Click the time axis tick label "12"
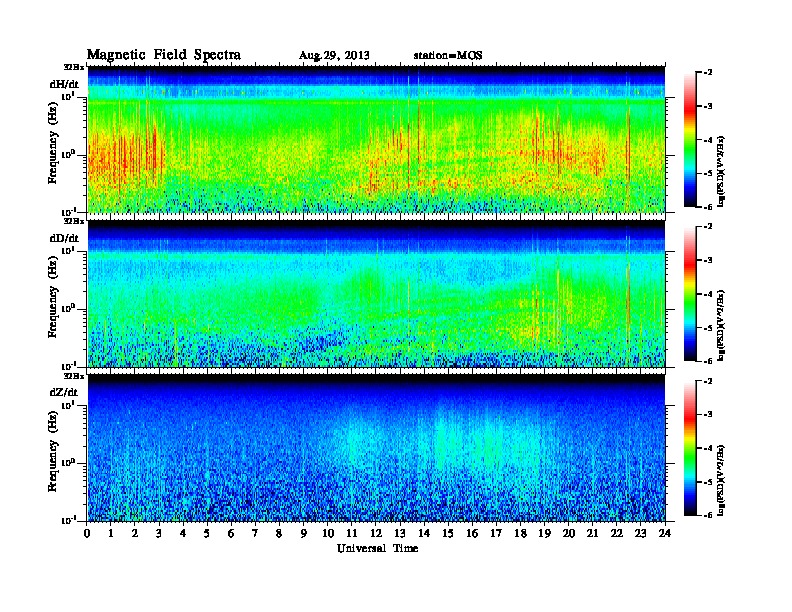 pos(376,534)
